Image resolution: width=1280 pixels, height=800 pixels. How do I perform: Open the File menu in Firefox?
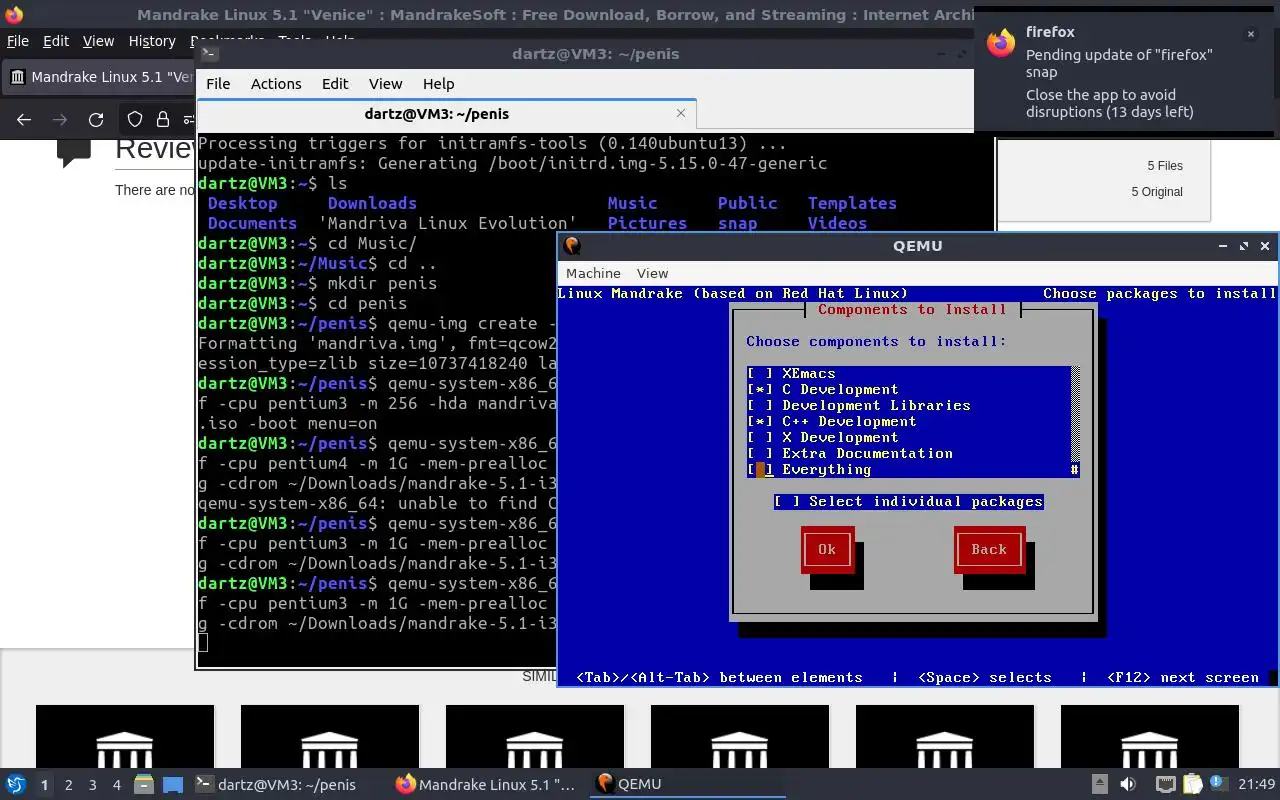coord(18,41)
